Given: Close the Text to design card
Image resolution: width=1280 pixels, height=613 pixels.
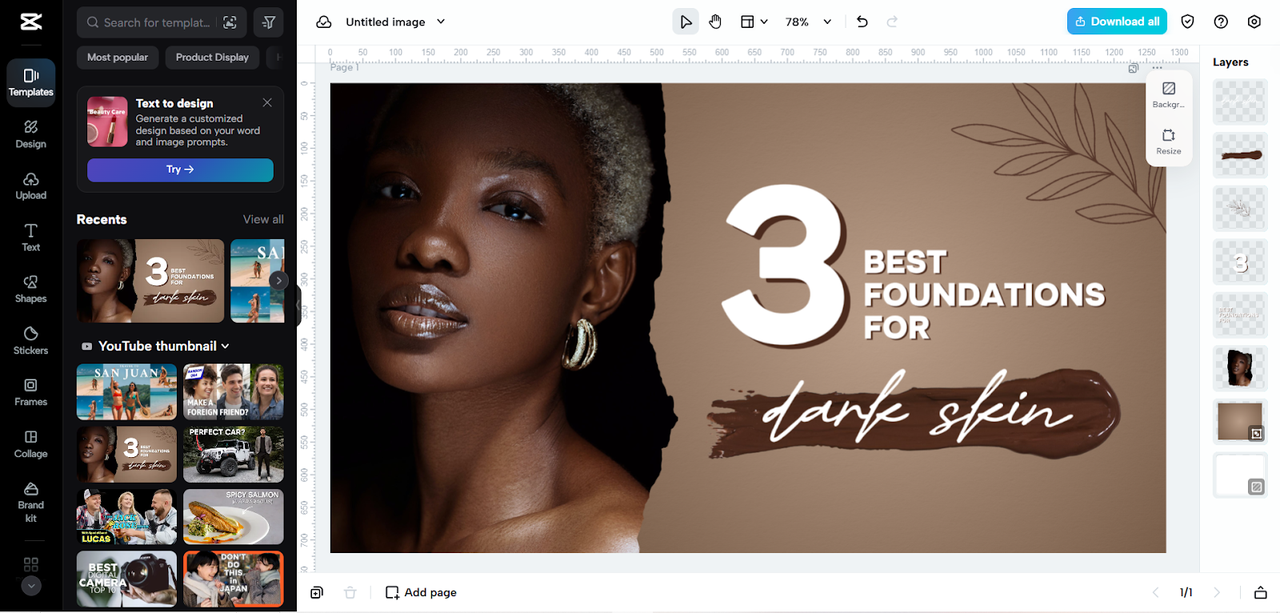Looking at the screenshot, I should (267, 103).
